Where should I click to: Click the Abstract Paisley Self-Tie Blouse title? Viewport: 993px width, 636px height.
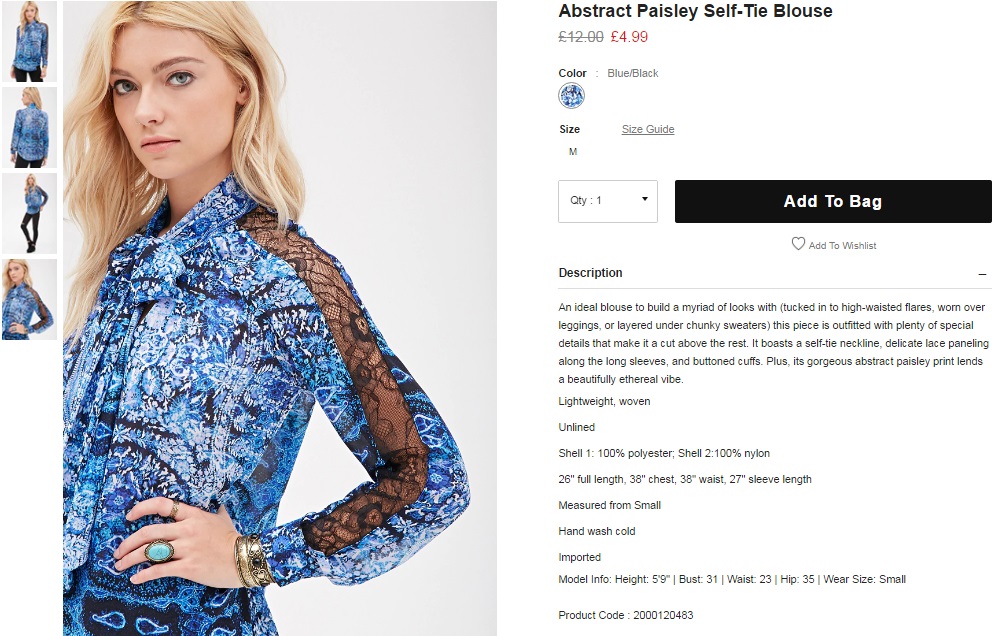(x=695, y=11)
